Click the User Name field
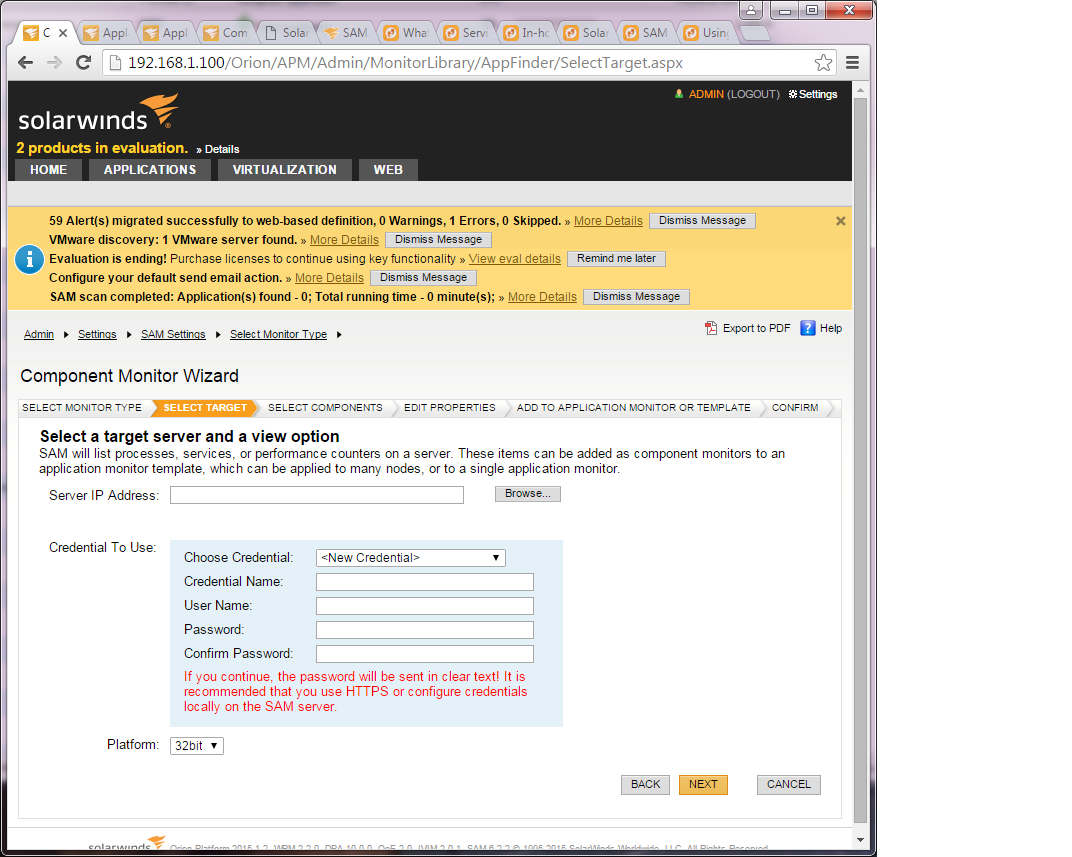The image size is (1072, 857). 425,606
